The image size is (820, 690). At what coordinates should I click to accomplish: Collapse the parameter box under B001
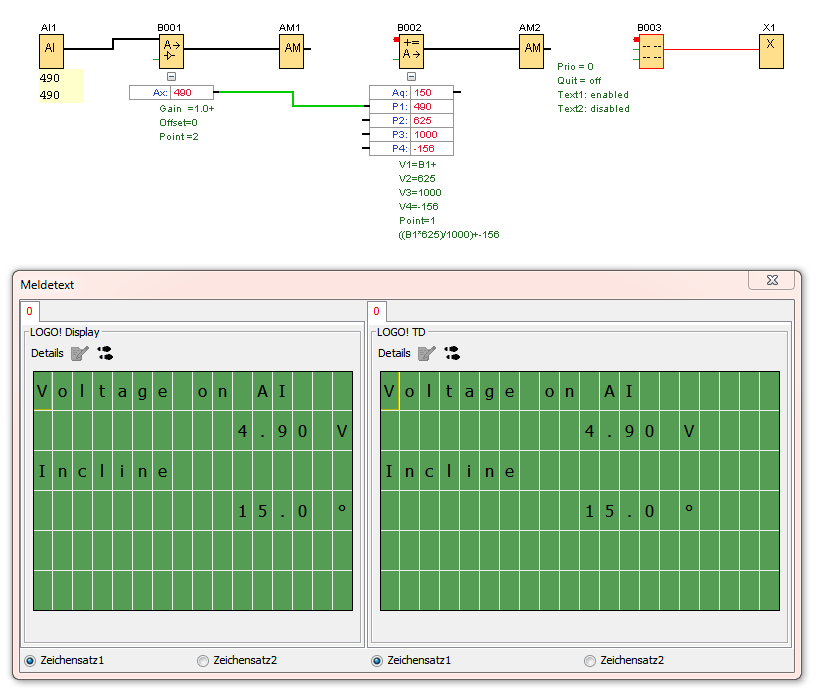[x=171, y=76]
